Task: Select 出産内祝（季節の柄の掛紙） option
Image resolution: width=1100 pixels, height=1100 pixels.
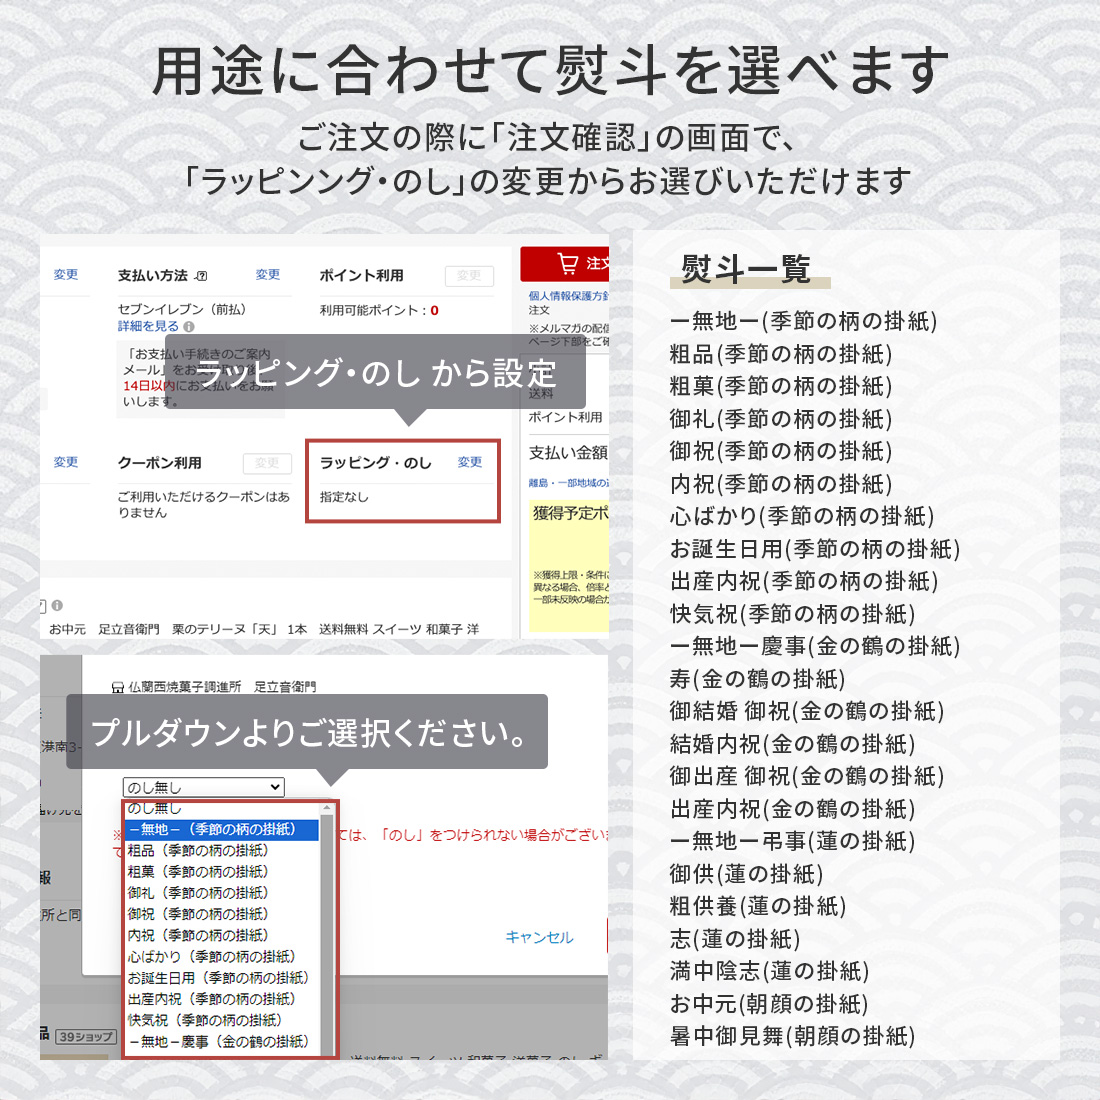Action: [210, 999]
